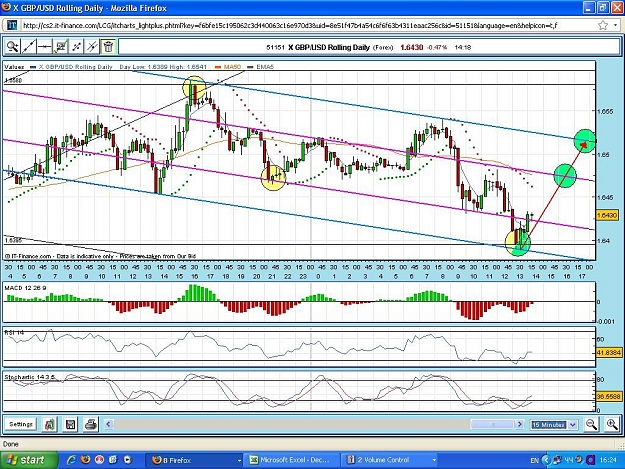Open the 2 Volume Control taskbar group

(389, 460)
